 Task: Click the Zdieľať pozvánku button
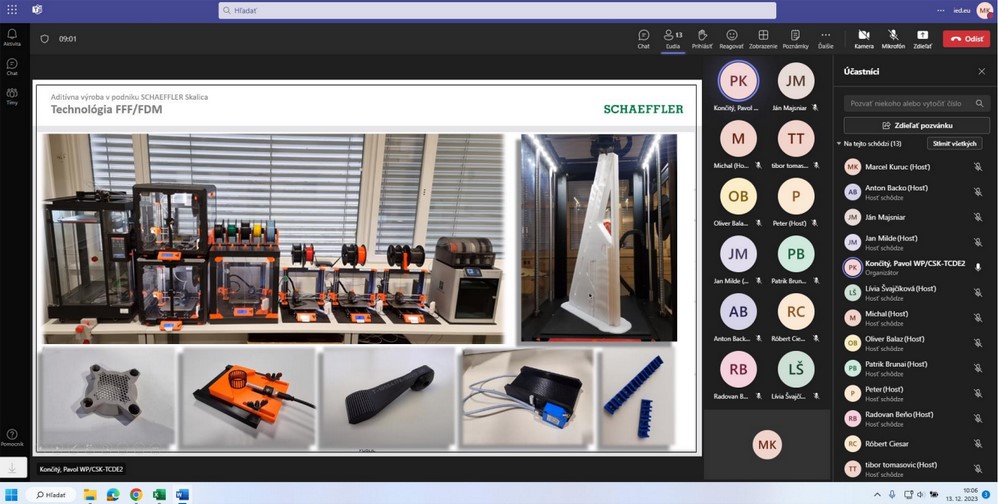pos(916,125)
